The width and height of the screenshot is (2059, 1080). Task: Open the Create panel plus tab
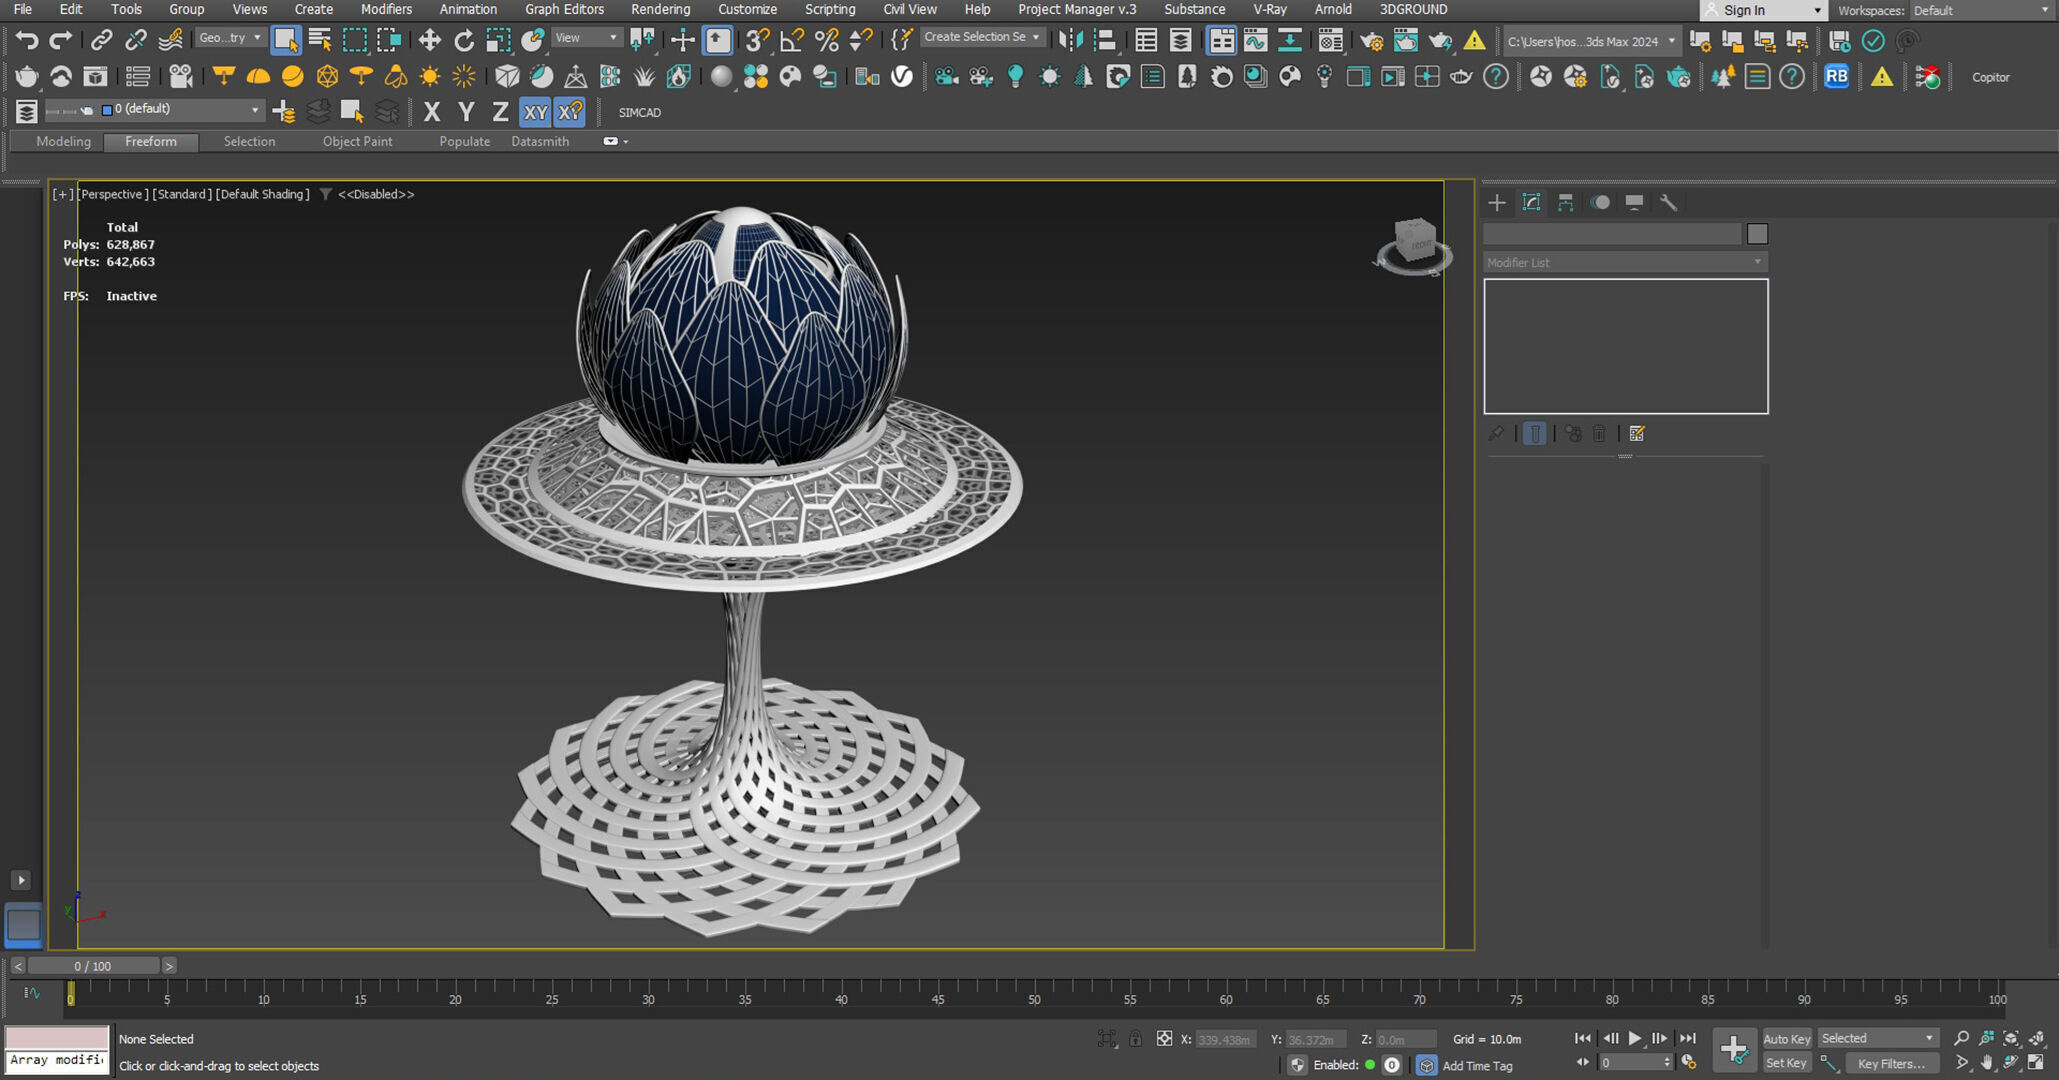(1497, 202)
